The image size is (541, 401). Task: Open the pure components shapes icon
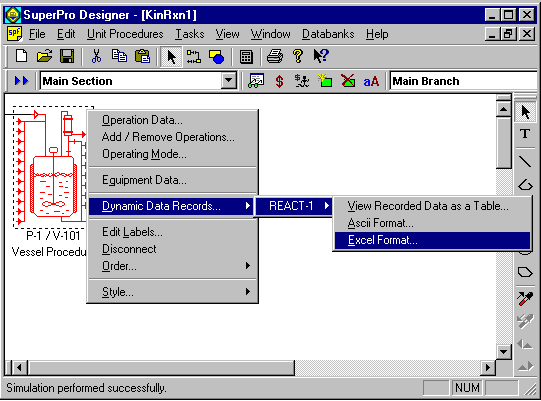(216, 57)
